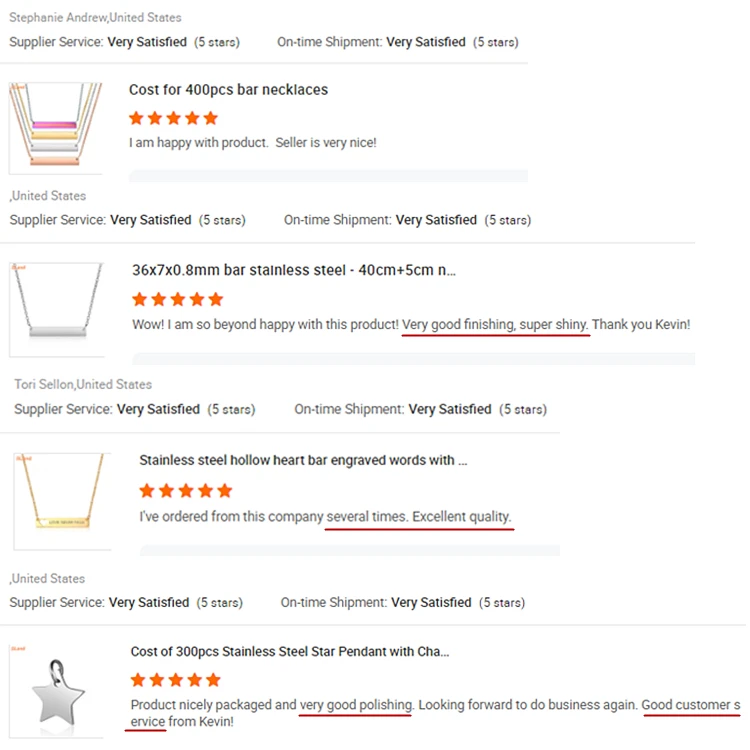Open 'Cost for 400pcs bar necklaces' title
The image size is (750, 750).
228,90
